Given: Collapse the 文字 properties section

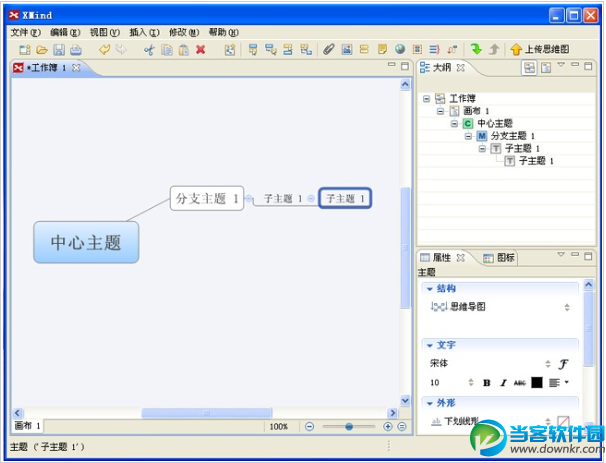Looking at the screenshot, I should (430, 346).
